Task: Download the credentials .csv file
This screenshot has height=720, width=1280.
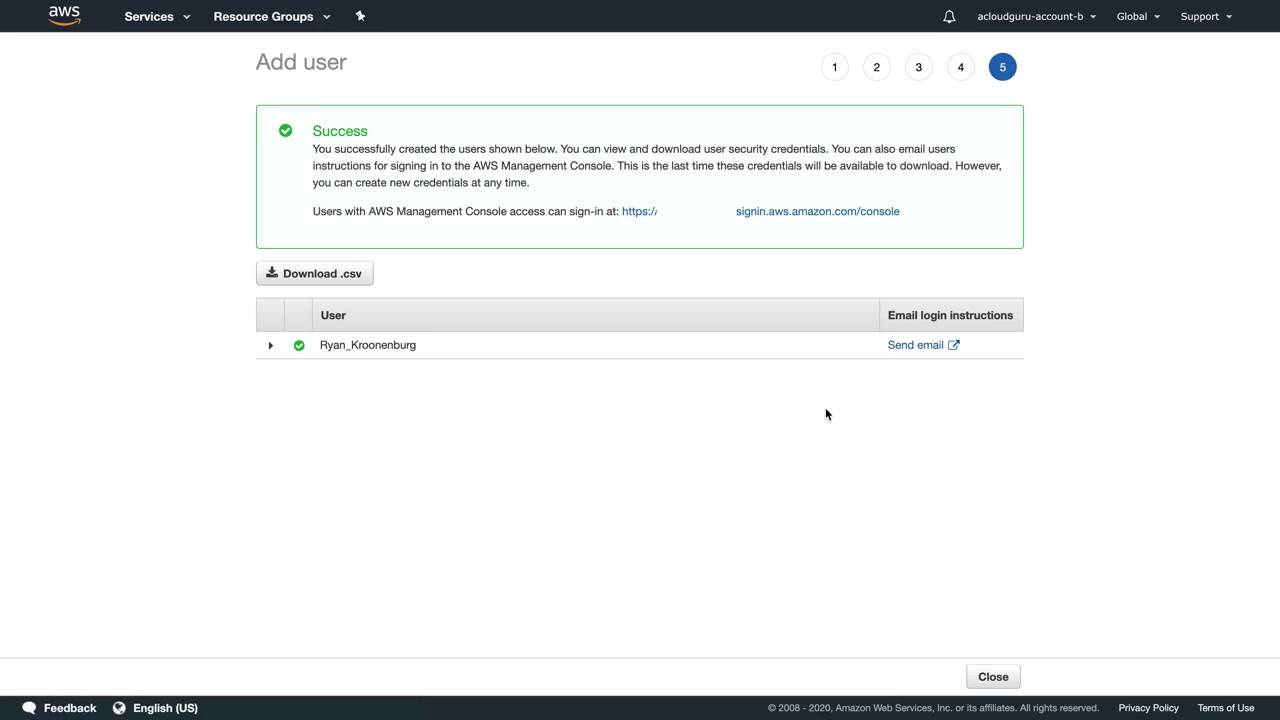Action: coord(314,273)
